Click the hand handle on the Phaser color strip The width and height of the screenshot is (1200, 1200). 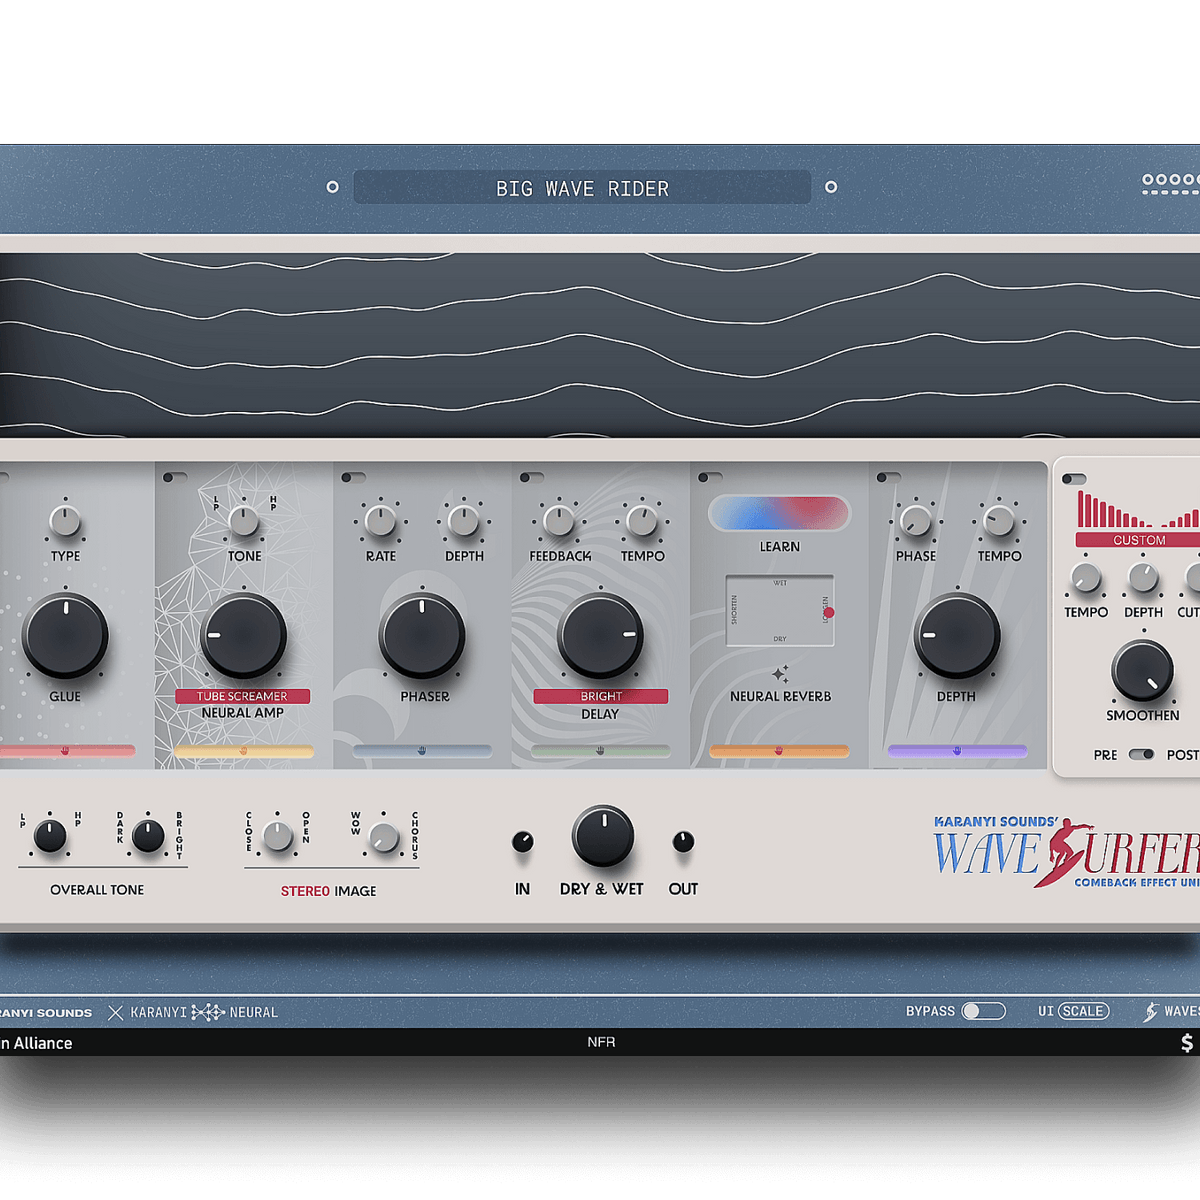pos(422,750)
